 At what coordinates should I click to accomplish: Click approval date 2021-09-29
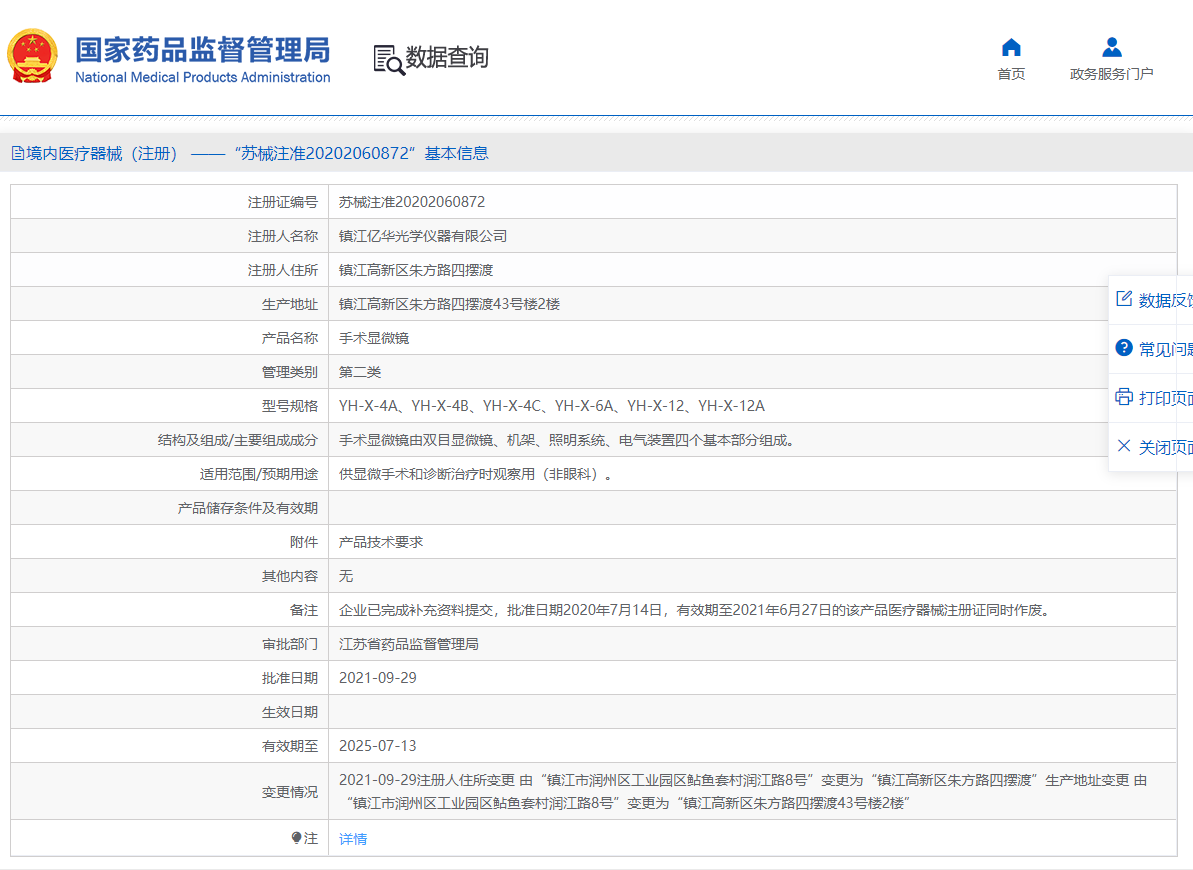tap(377, 677)
